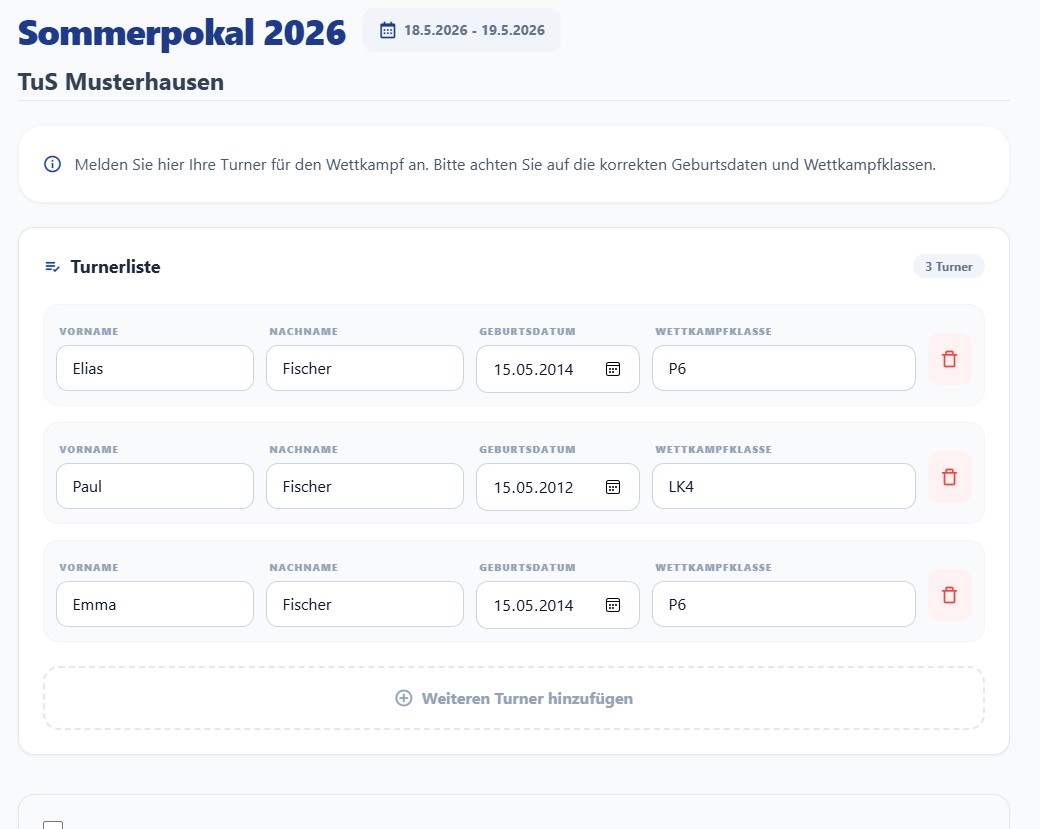Edit the Wettkampfklasse field showing LK4
The width and height of the screenshot is (1040, 829).
pos(783,486)
